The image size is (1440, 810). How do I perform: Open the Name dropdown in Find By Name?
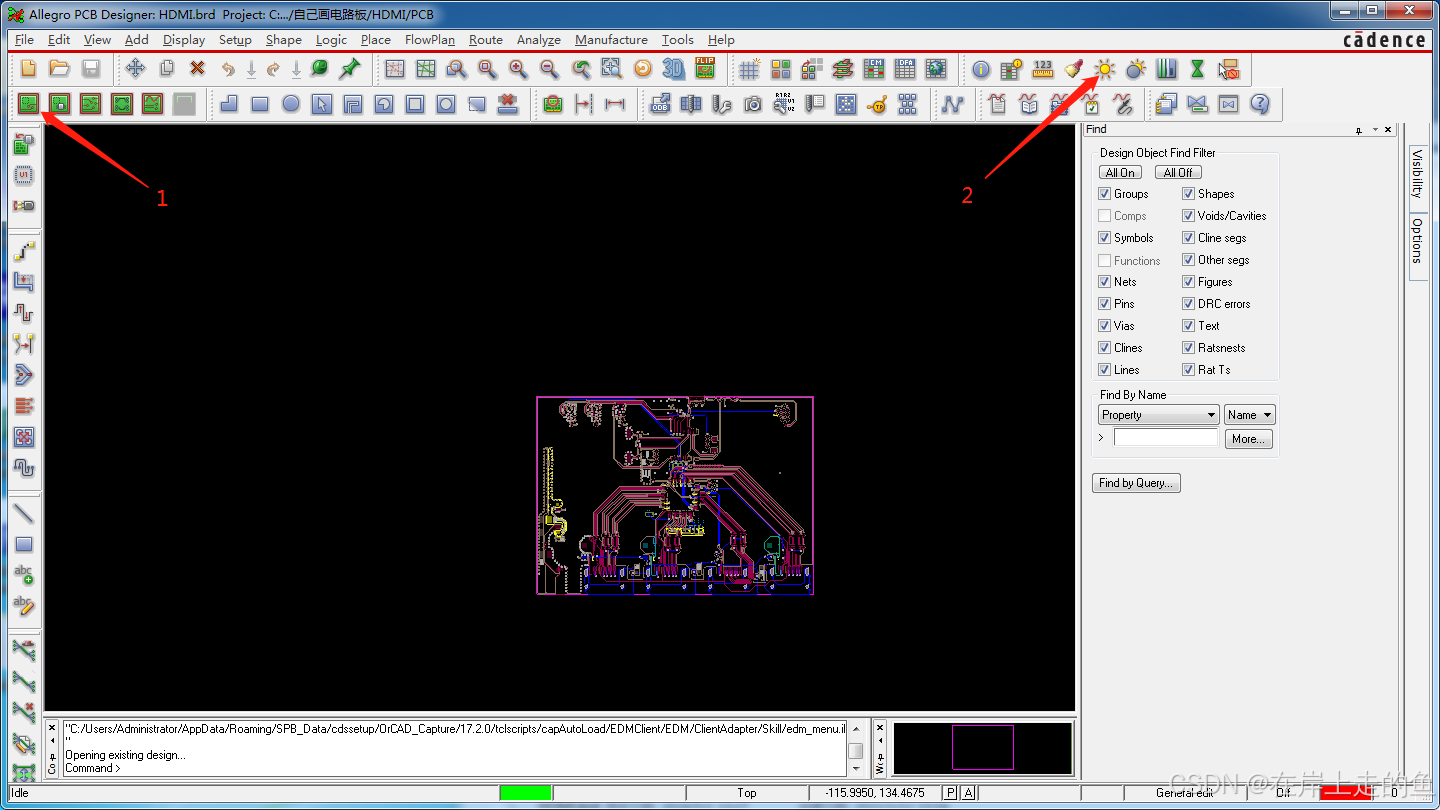(x=1250, y=415)
